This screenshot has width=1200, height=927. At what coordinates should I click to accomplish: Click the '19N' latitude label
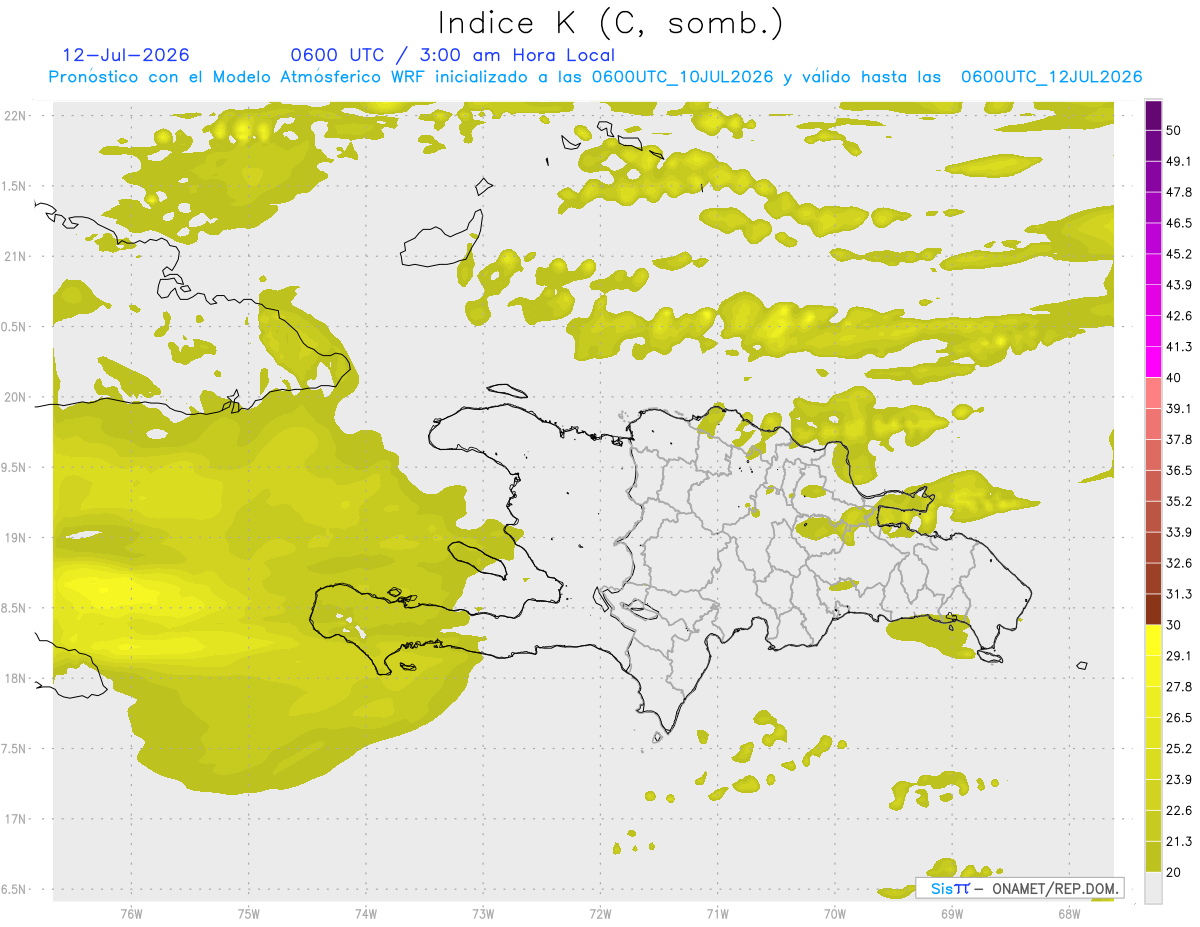[14, 538]
